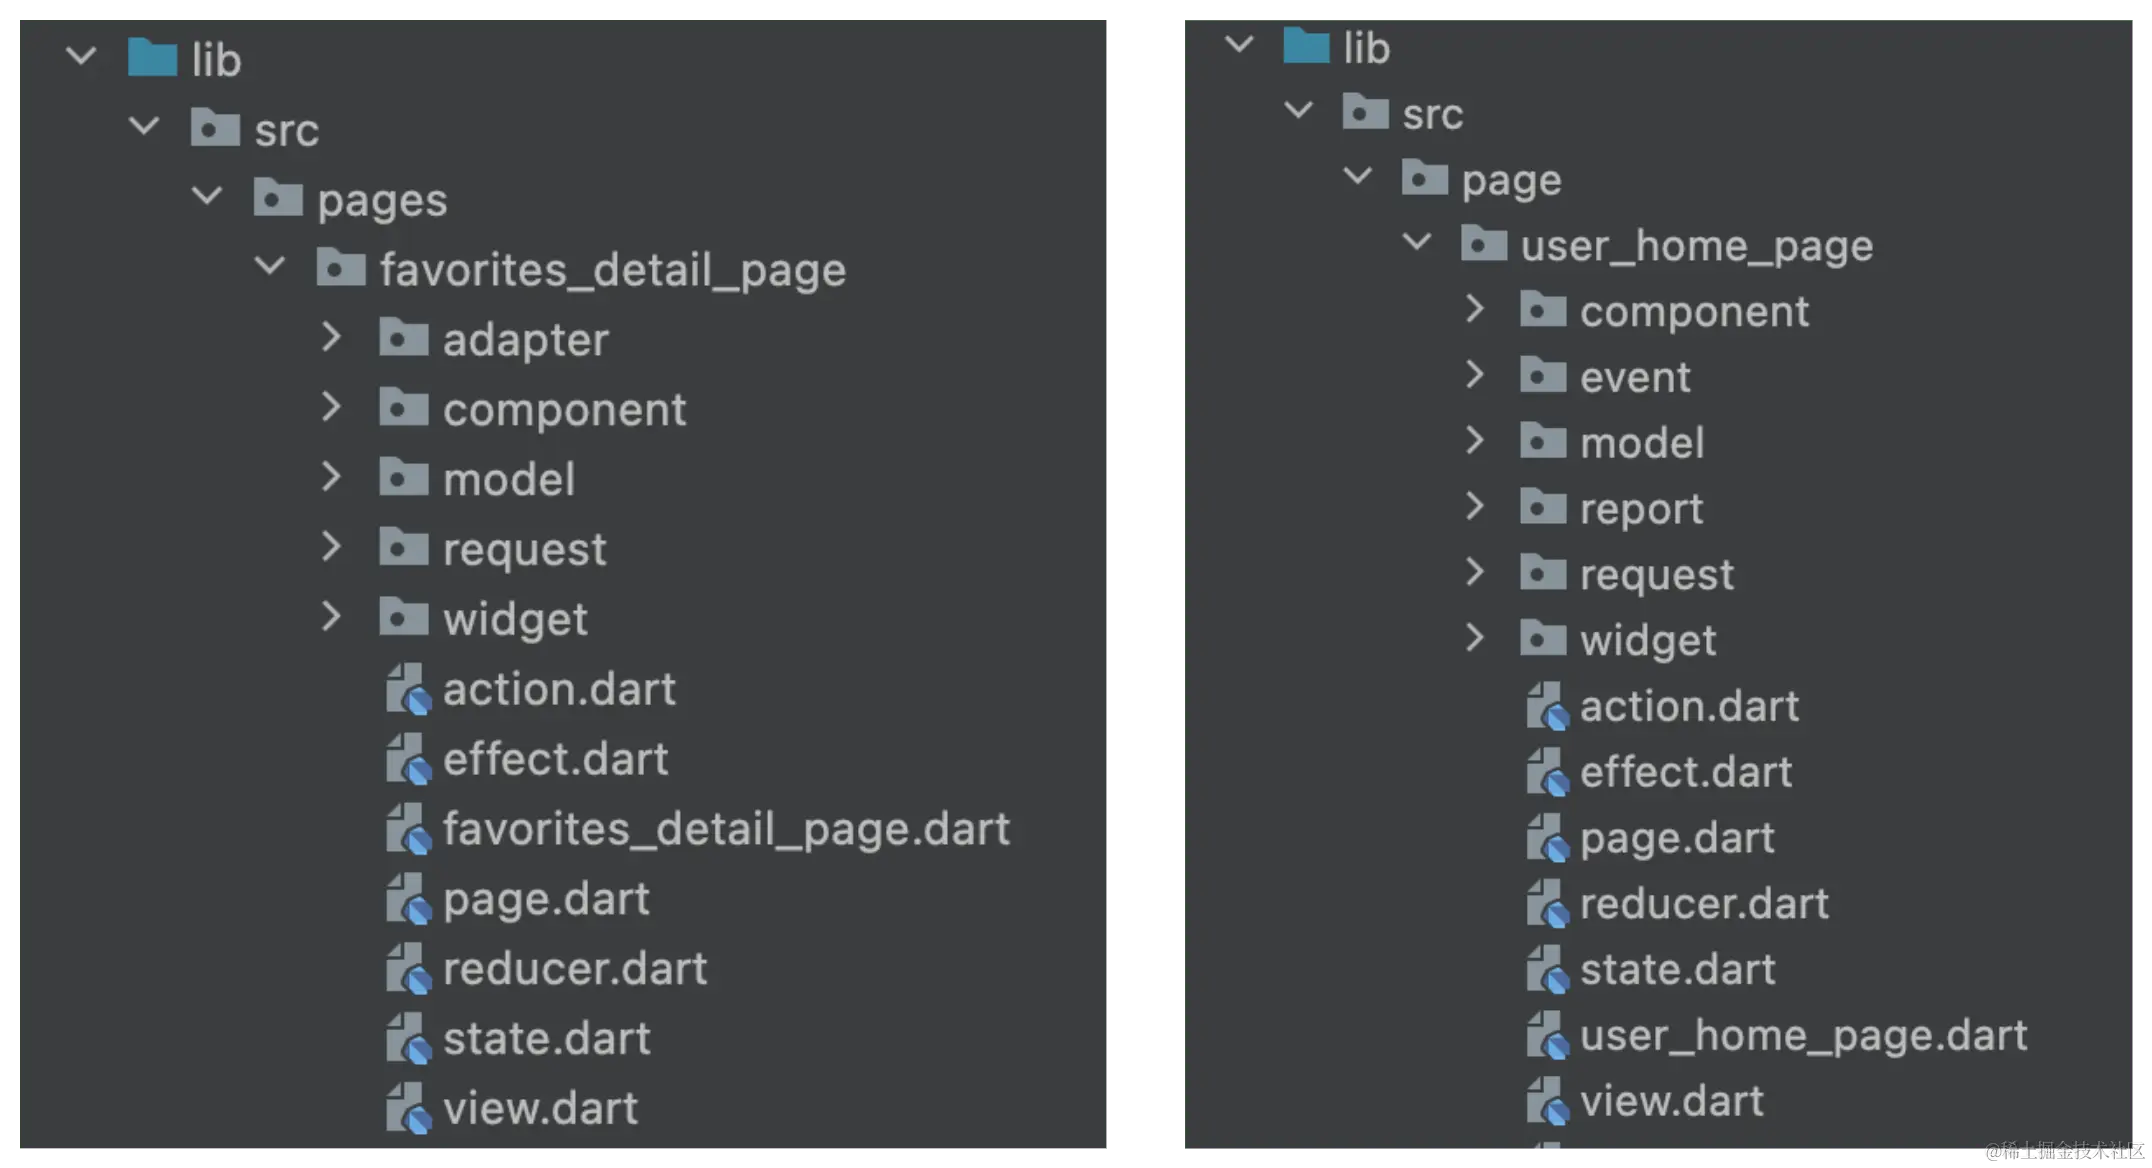The image size is (2152, 1168).
Task: Select action.dart under user_home_page
Action: pyautogui.click(x=1689, y=707)
